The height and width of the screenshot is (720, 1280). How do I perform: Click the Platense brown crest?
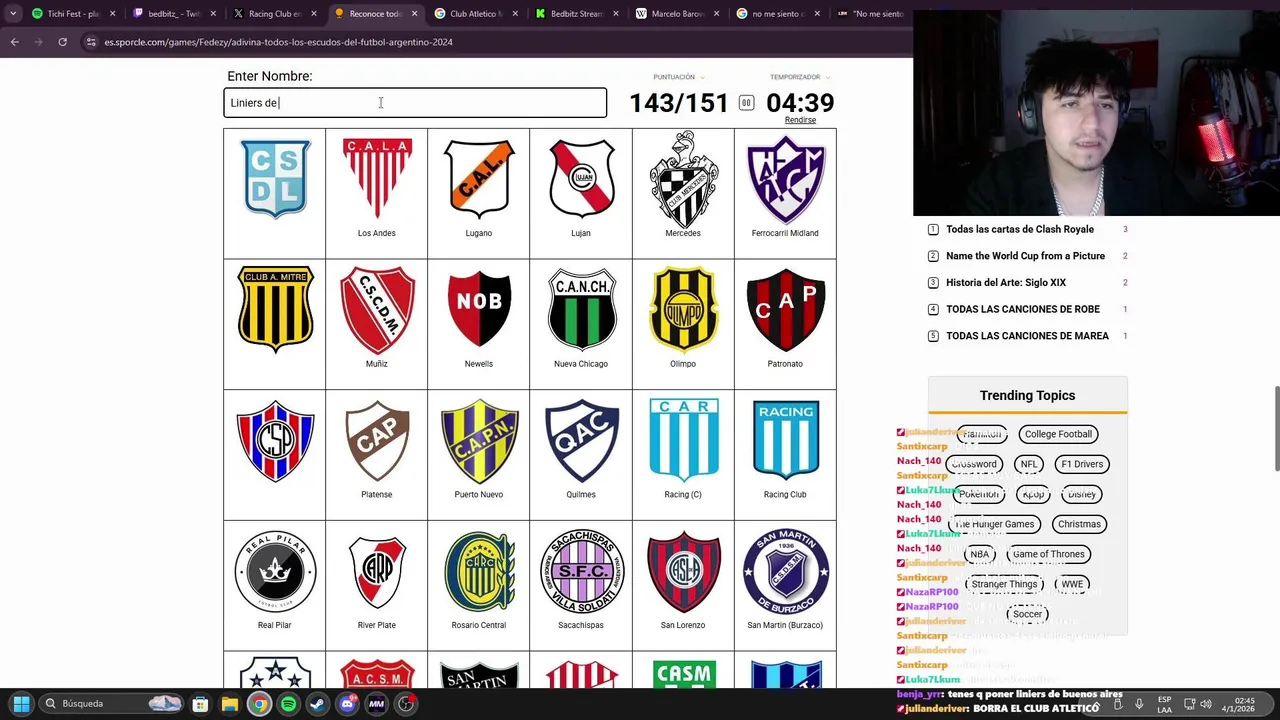point(377,440)
